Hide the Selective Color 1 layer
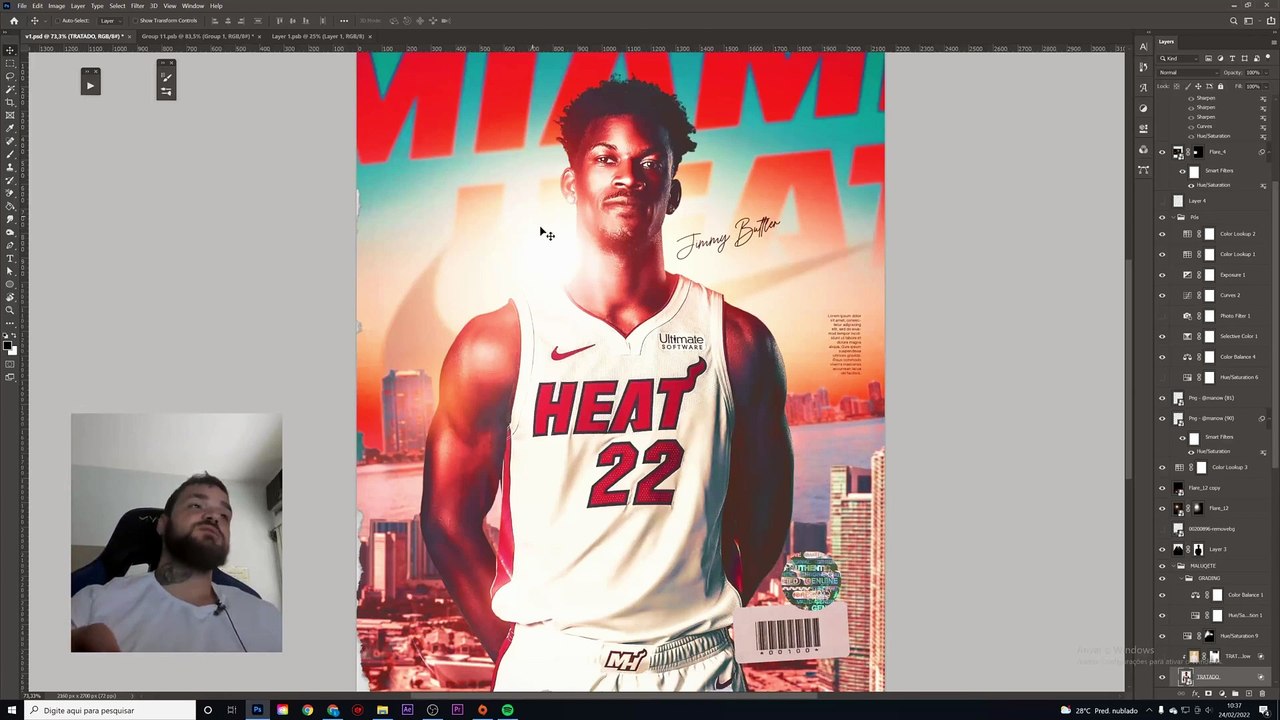The height and width of the screenshot is (720, 1280). 1162,336
